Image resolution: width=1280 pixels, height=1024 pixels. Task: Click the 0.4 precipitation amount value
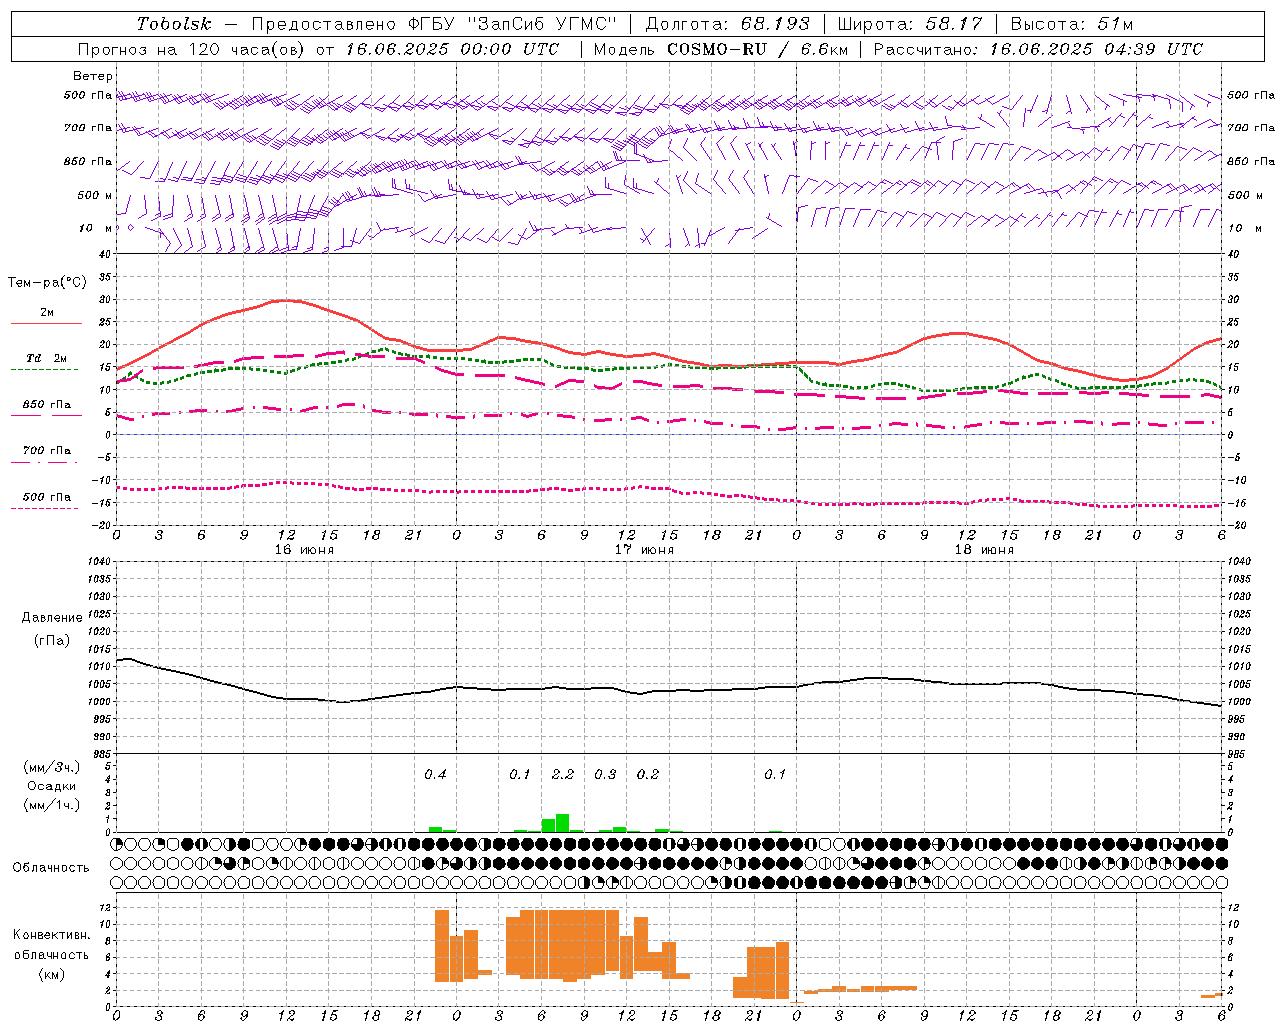tap(435, 775)
